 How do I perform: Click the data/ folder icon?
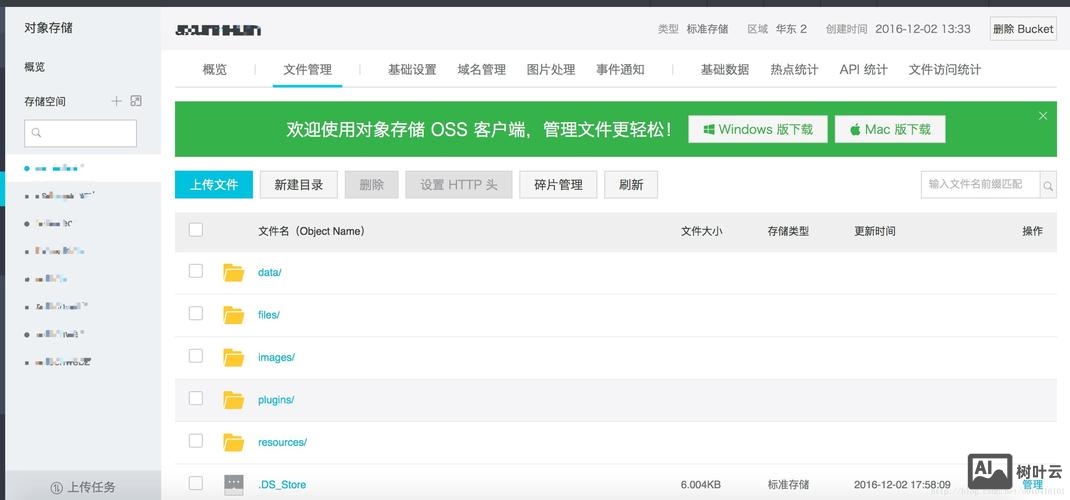[x=234, y=272]
